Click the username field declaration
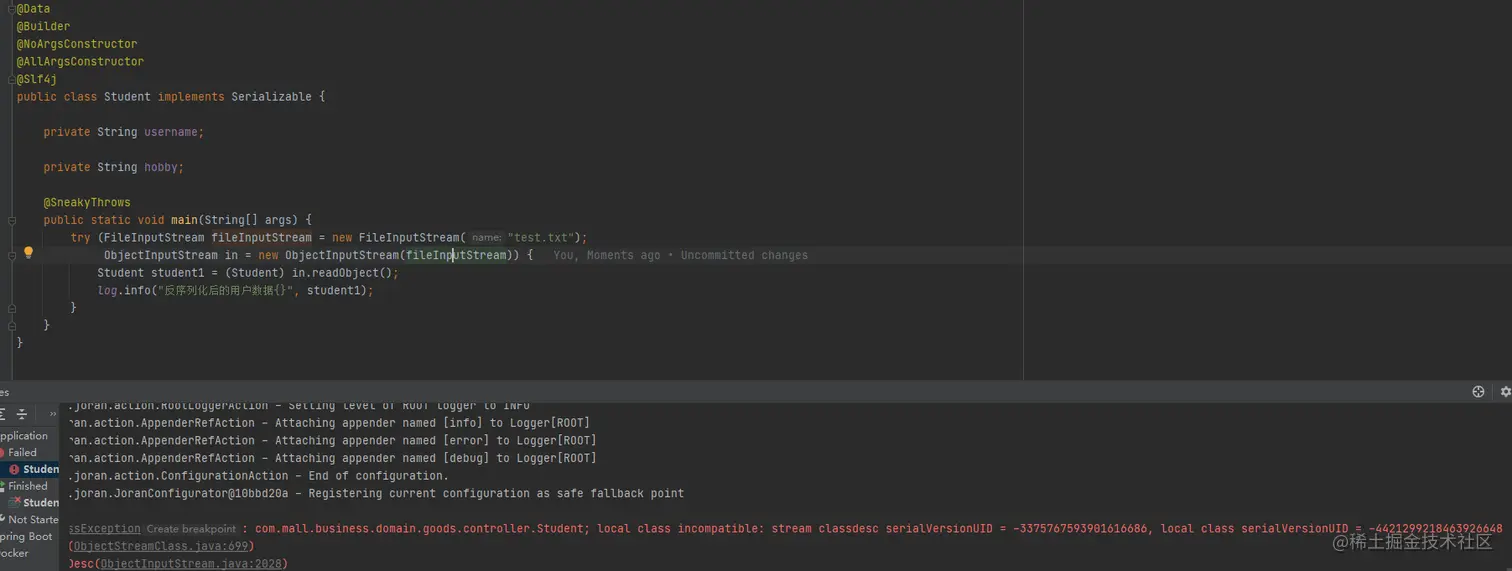This screenshot has width=1512, height=571. tap(123, 132)
